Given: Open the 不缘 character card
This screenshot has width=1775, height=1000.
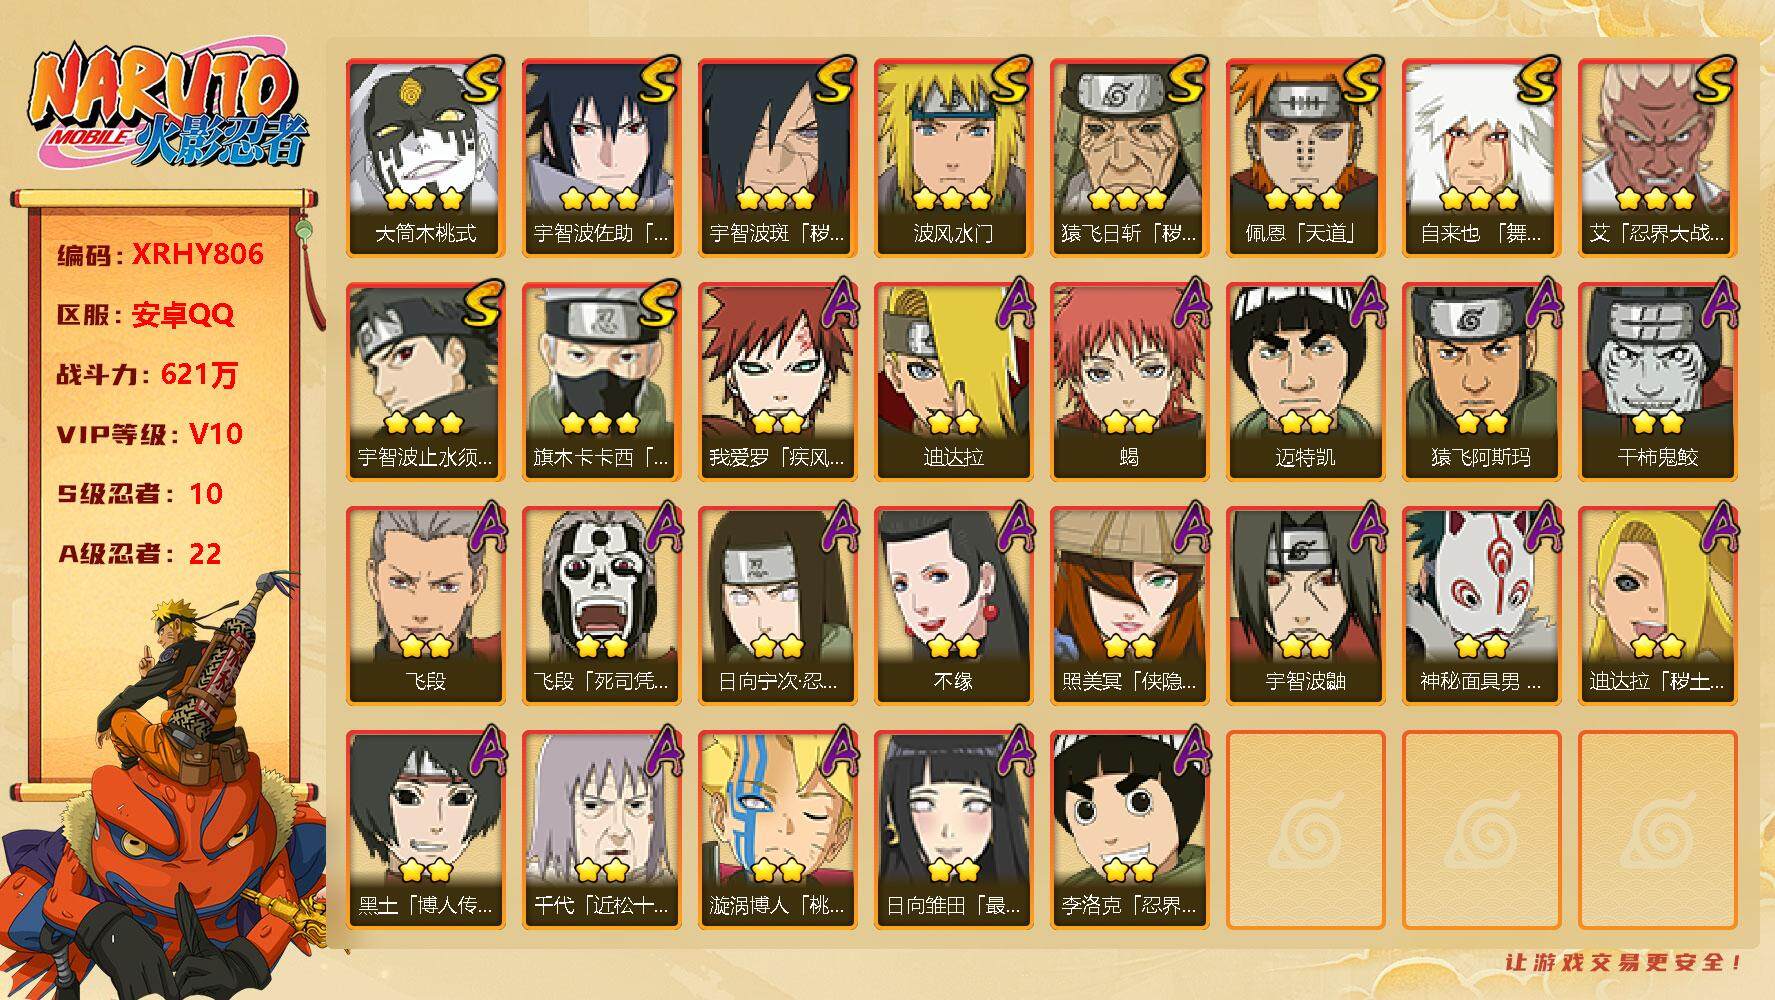Looking at the screenshot, I should tap(953, 606).
